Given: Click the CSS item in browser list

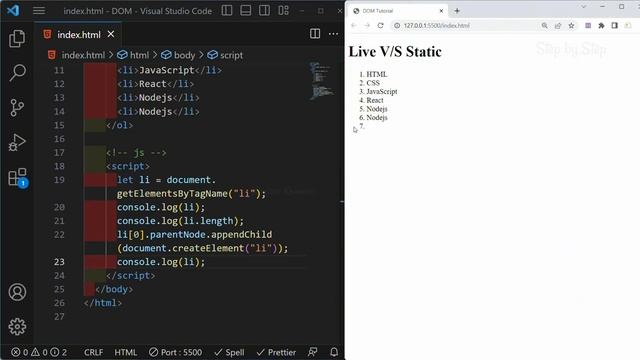Looking at the screenshot, I should [373, 83].
